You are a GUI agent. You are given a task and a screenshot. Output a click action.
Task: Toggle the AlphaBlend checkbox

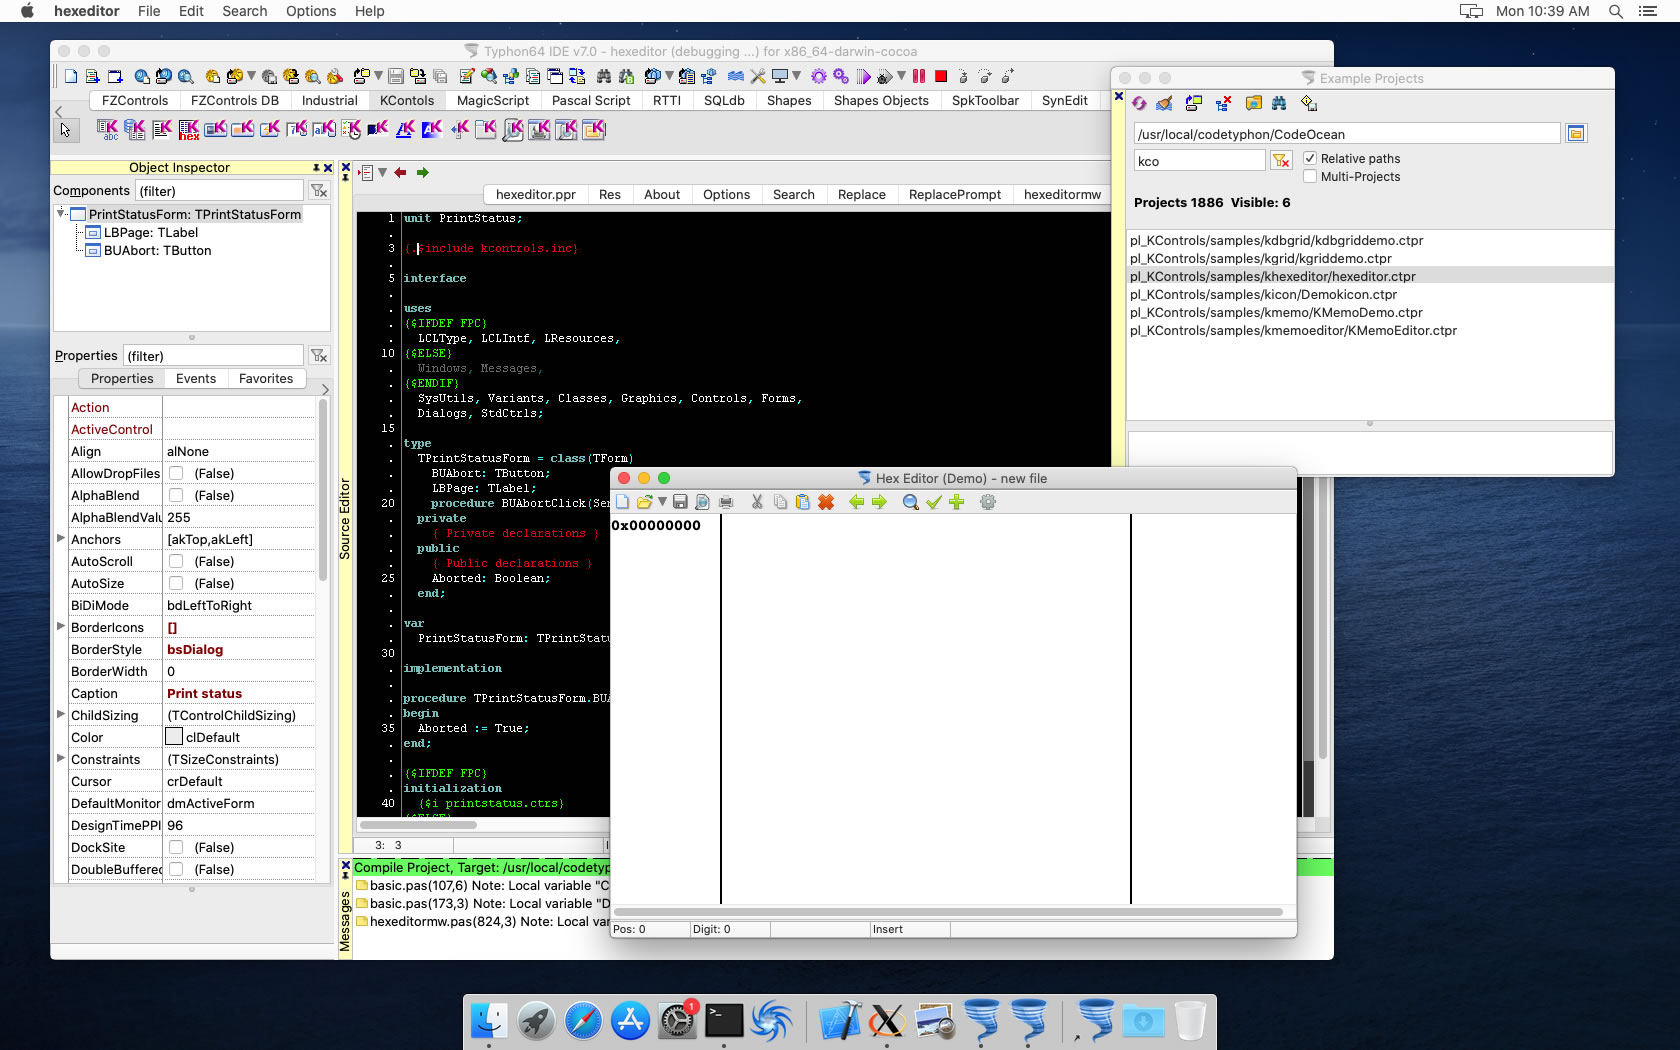[176, 495]
